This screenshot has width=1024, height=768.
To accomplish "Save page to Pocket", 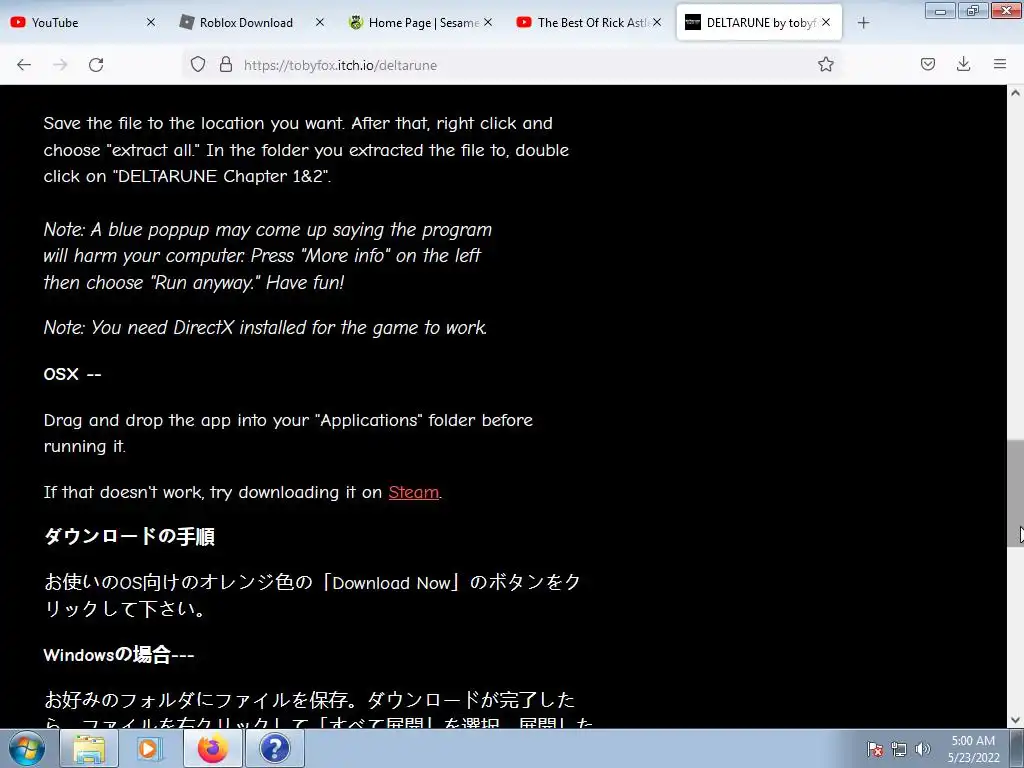I will (x=928, y=64).
